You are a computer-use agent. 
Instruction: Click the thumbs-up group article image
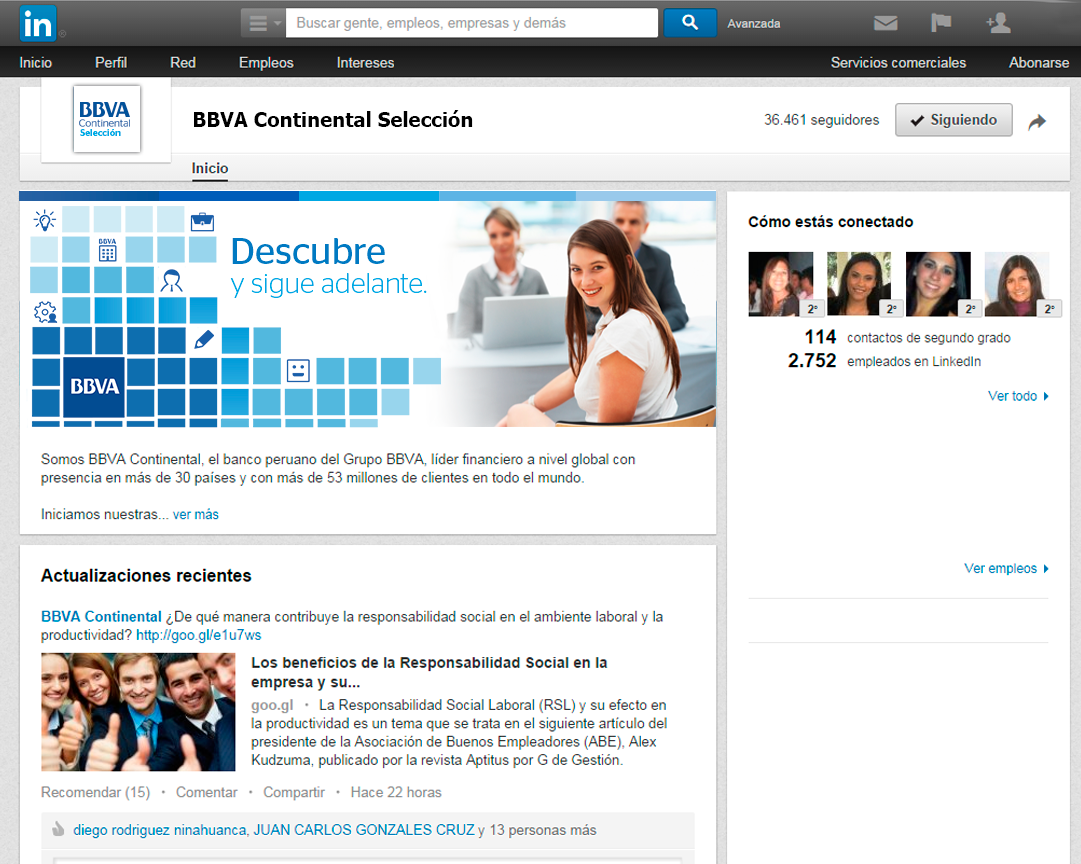pyautogui.click(x=138, y=712)
